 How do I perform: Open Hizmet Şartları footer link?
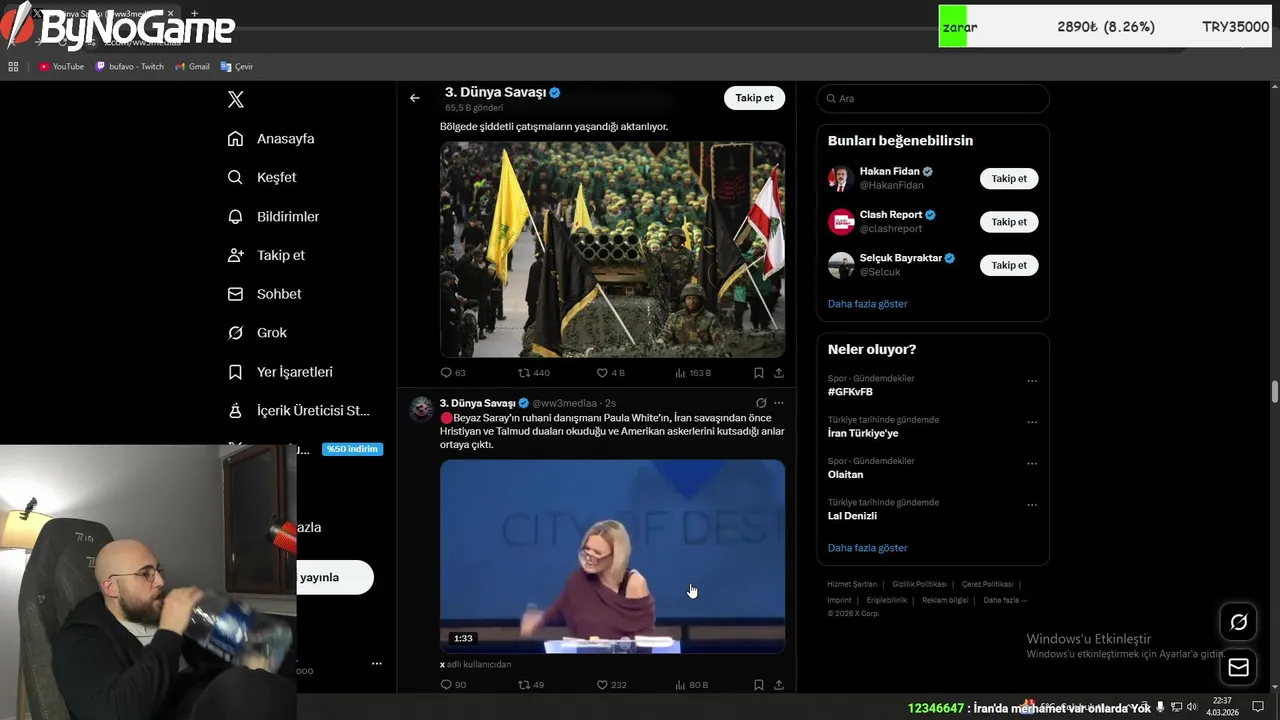(x=852, y=584)
